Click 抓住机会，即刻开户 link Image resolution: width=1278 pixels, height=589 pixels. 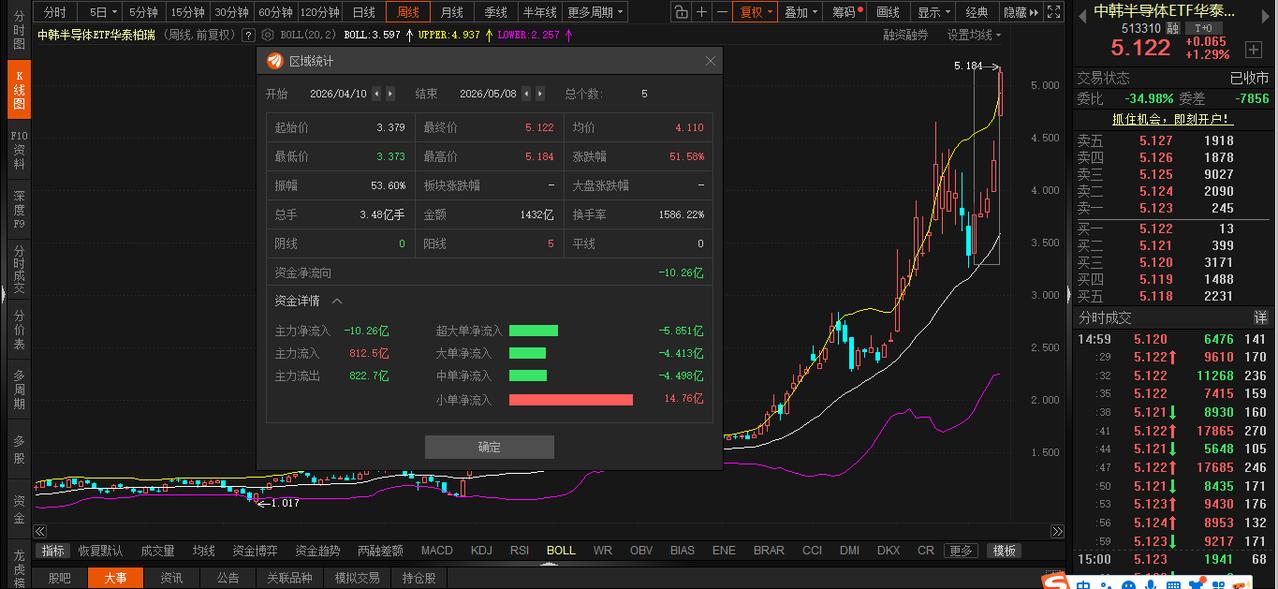[x=1174, y=118]
